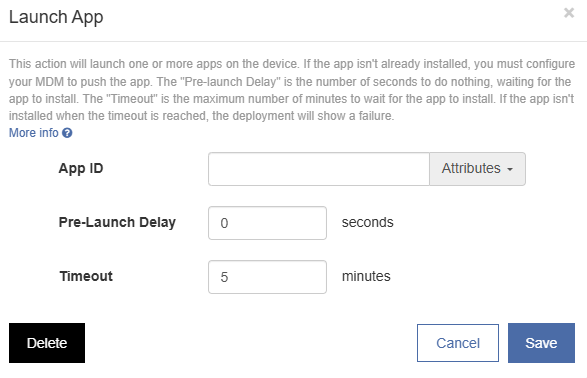
Task: Delete this Launch App action
Action: [47, 343]
